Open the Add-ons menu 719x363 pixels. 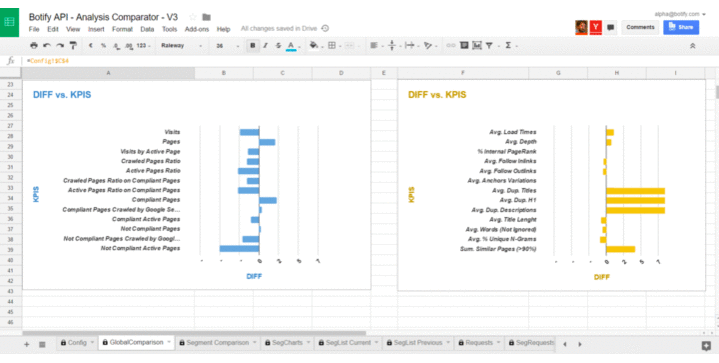[197, 29]
